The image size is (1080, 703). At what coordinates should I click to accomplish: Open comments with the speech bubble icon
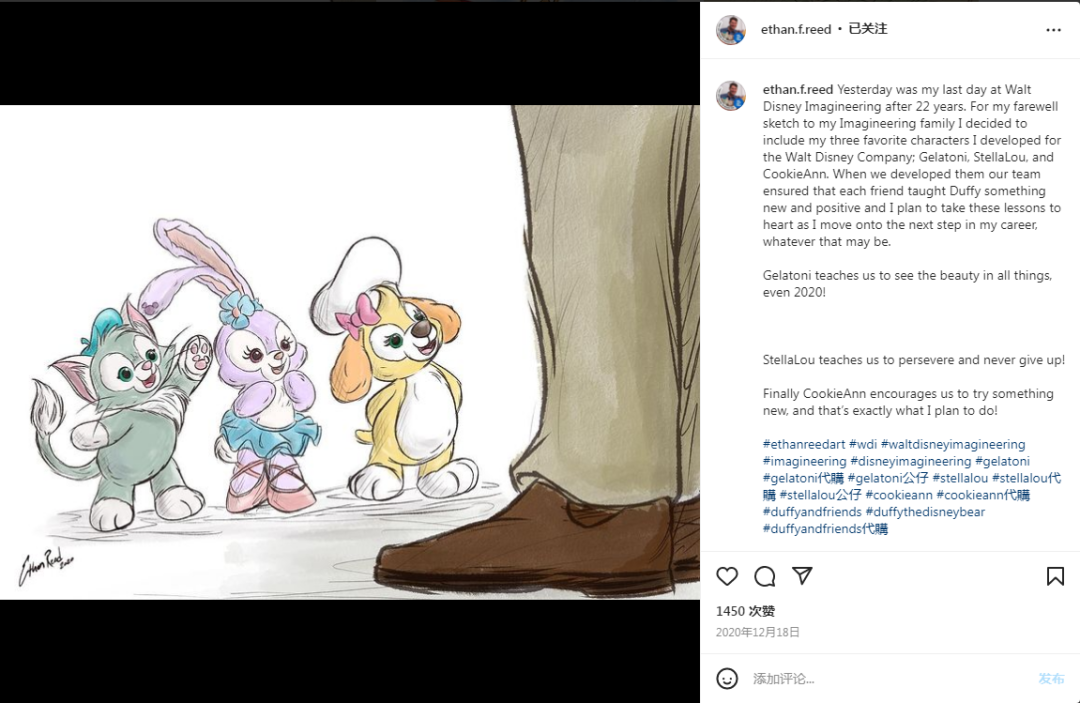pyautogui.click(x=765, y=576)
